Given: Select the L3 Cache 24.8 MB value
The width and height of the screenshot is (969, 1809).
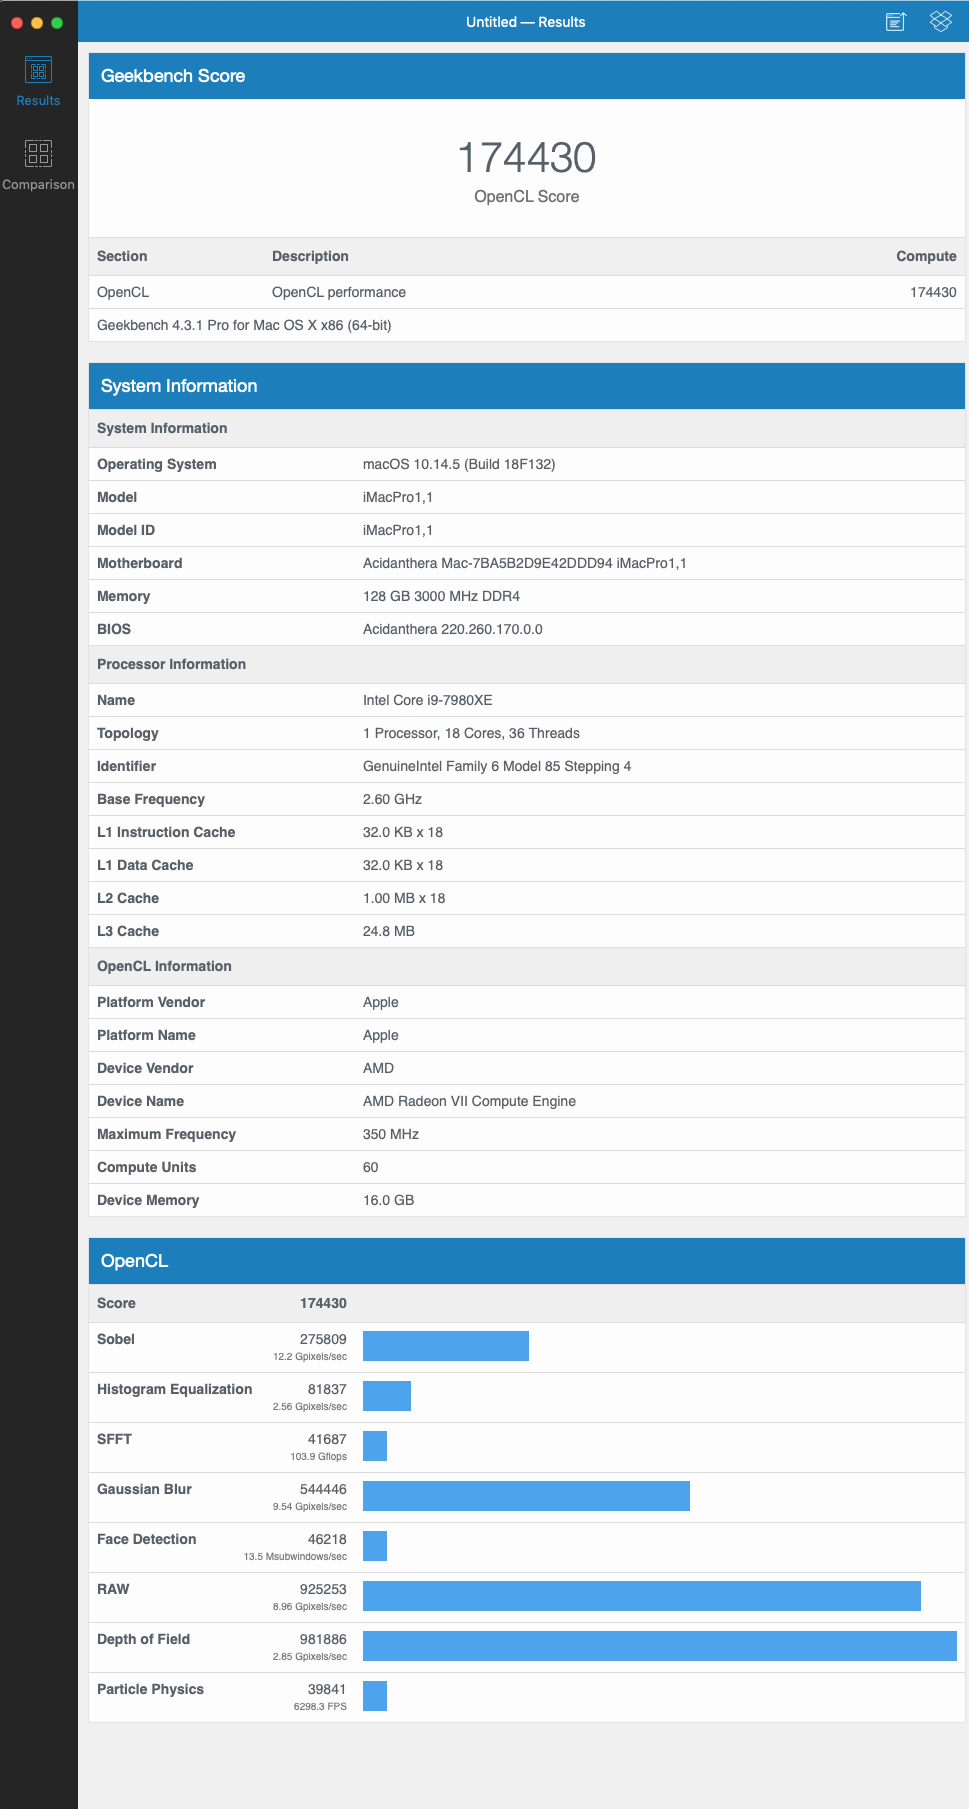Looking at the screenshot, I should (x=389, y=931).
